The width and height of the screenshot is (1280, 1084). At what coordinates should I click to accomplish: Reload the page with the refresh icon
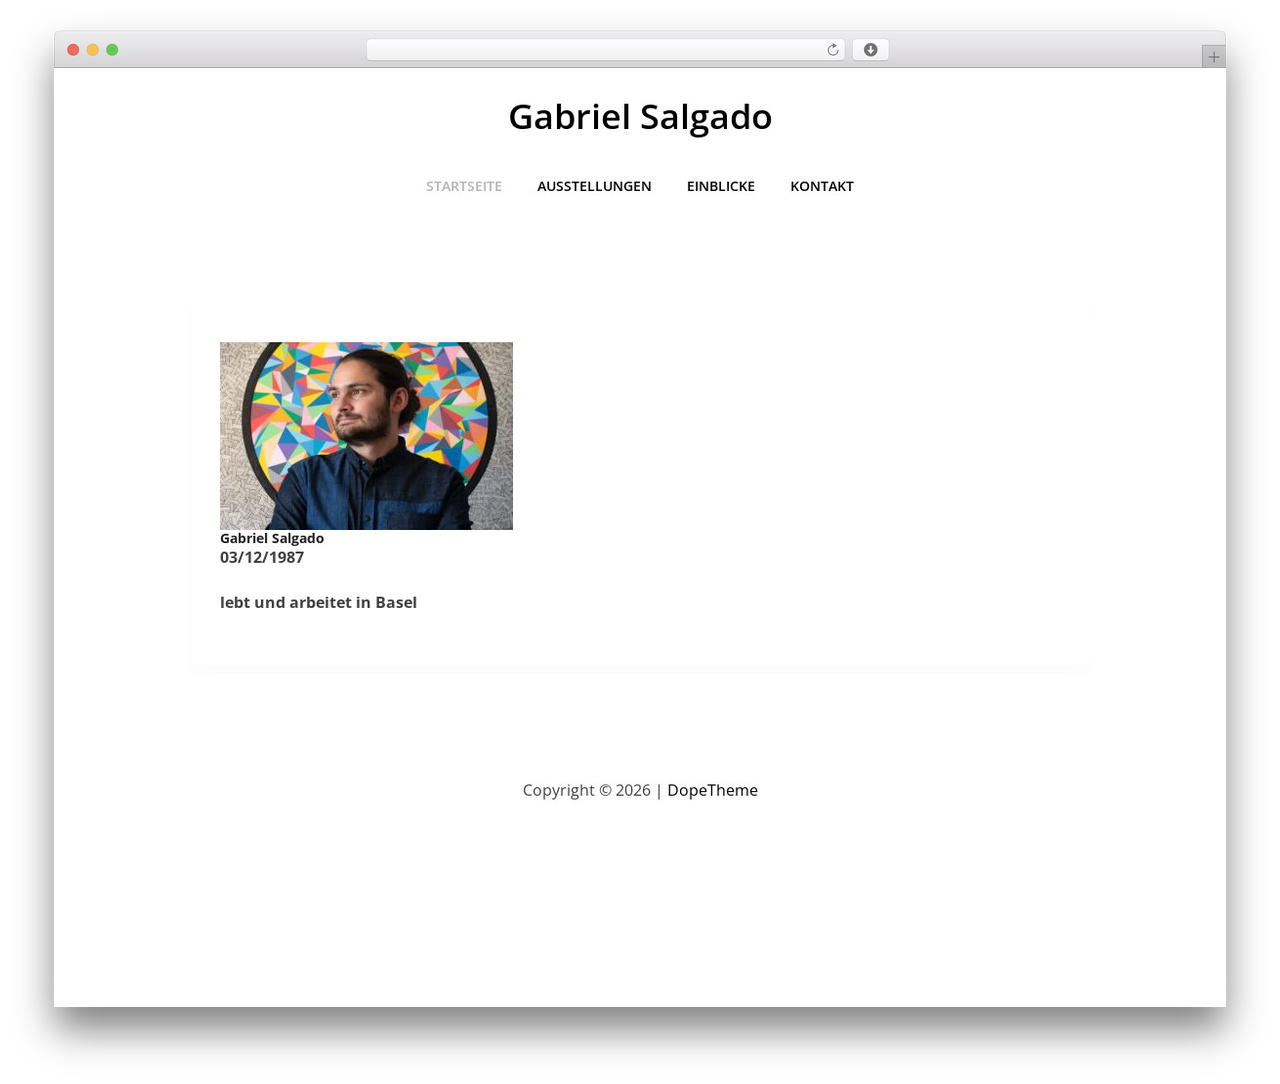(832, 50)
